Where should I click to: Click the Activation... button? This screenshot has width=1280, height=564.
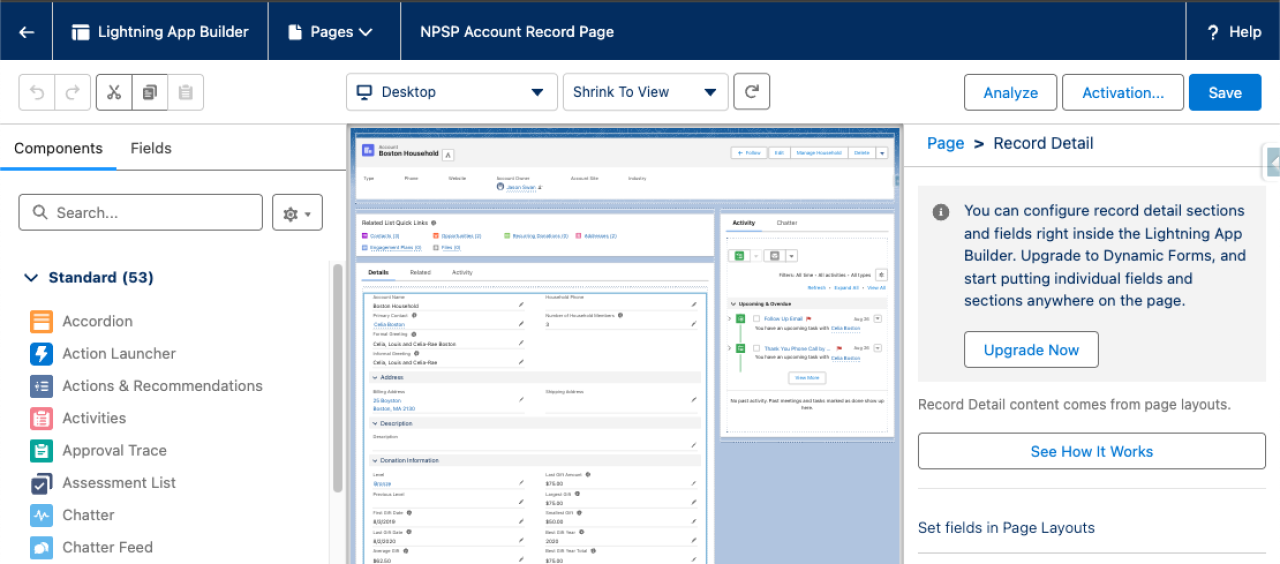pyautogui.click(x=1123, y=92)
